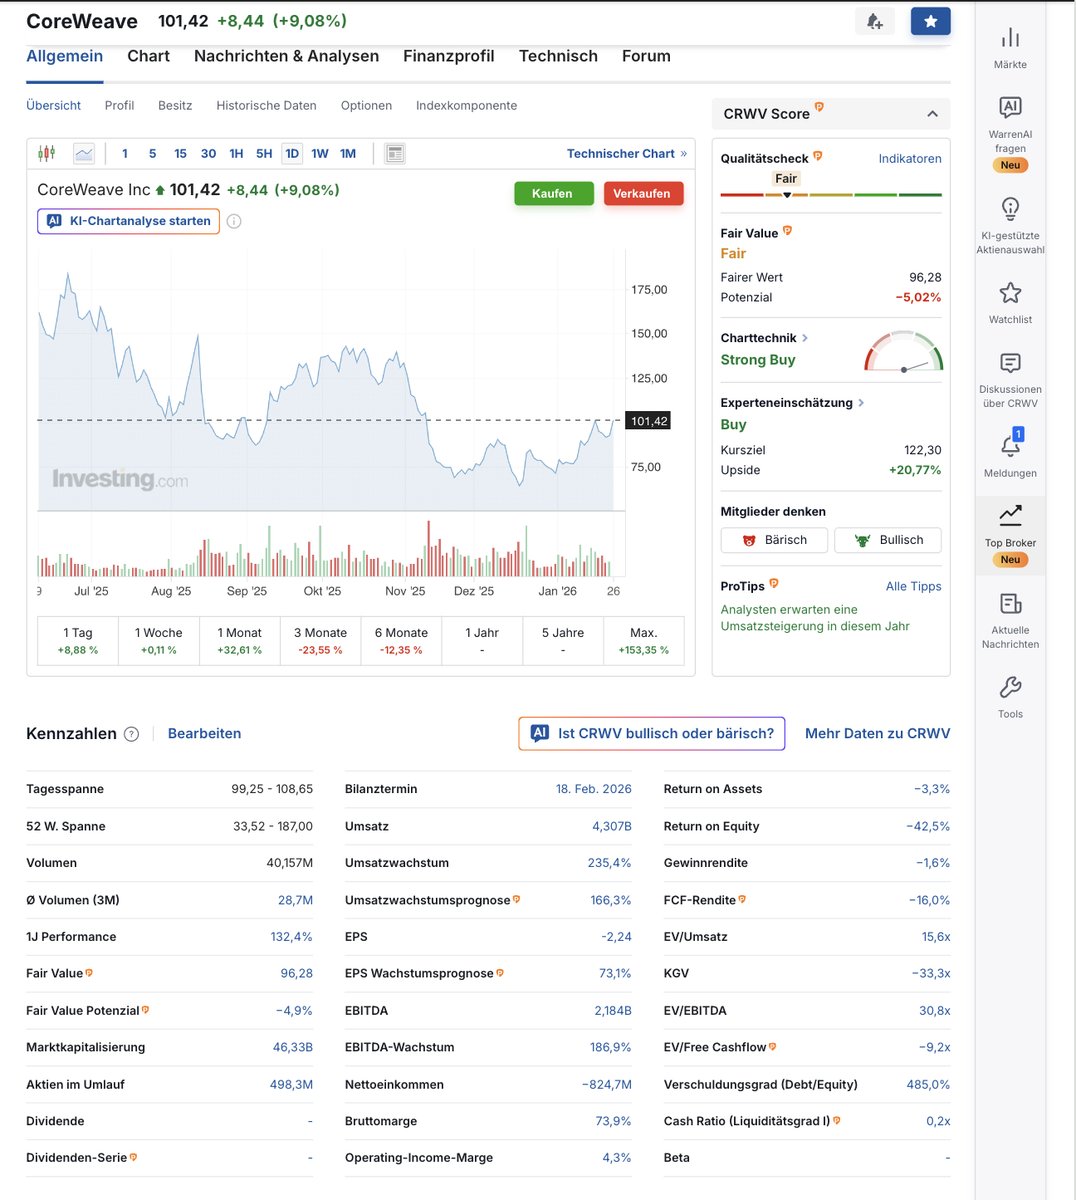The image size is (1076, 1200).
Task: Click pro badge beside Dividenden-Serie
Action: coord(133,1157)
